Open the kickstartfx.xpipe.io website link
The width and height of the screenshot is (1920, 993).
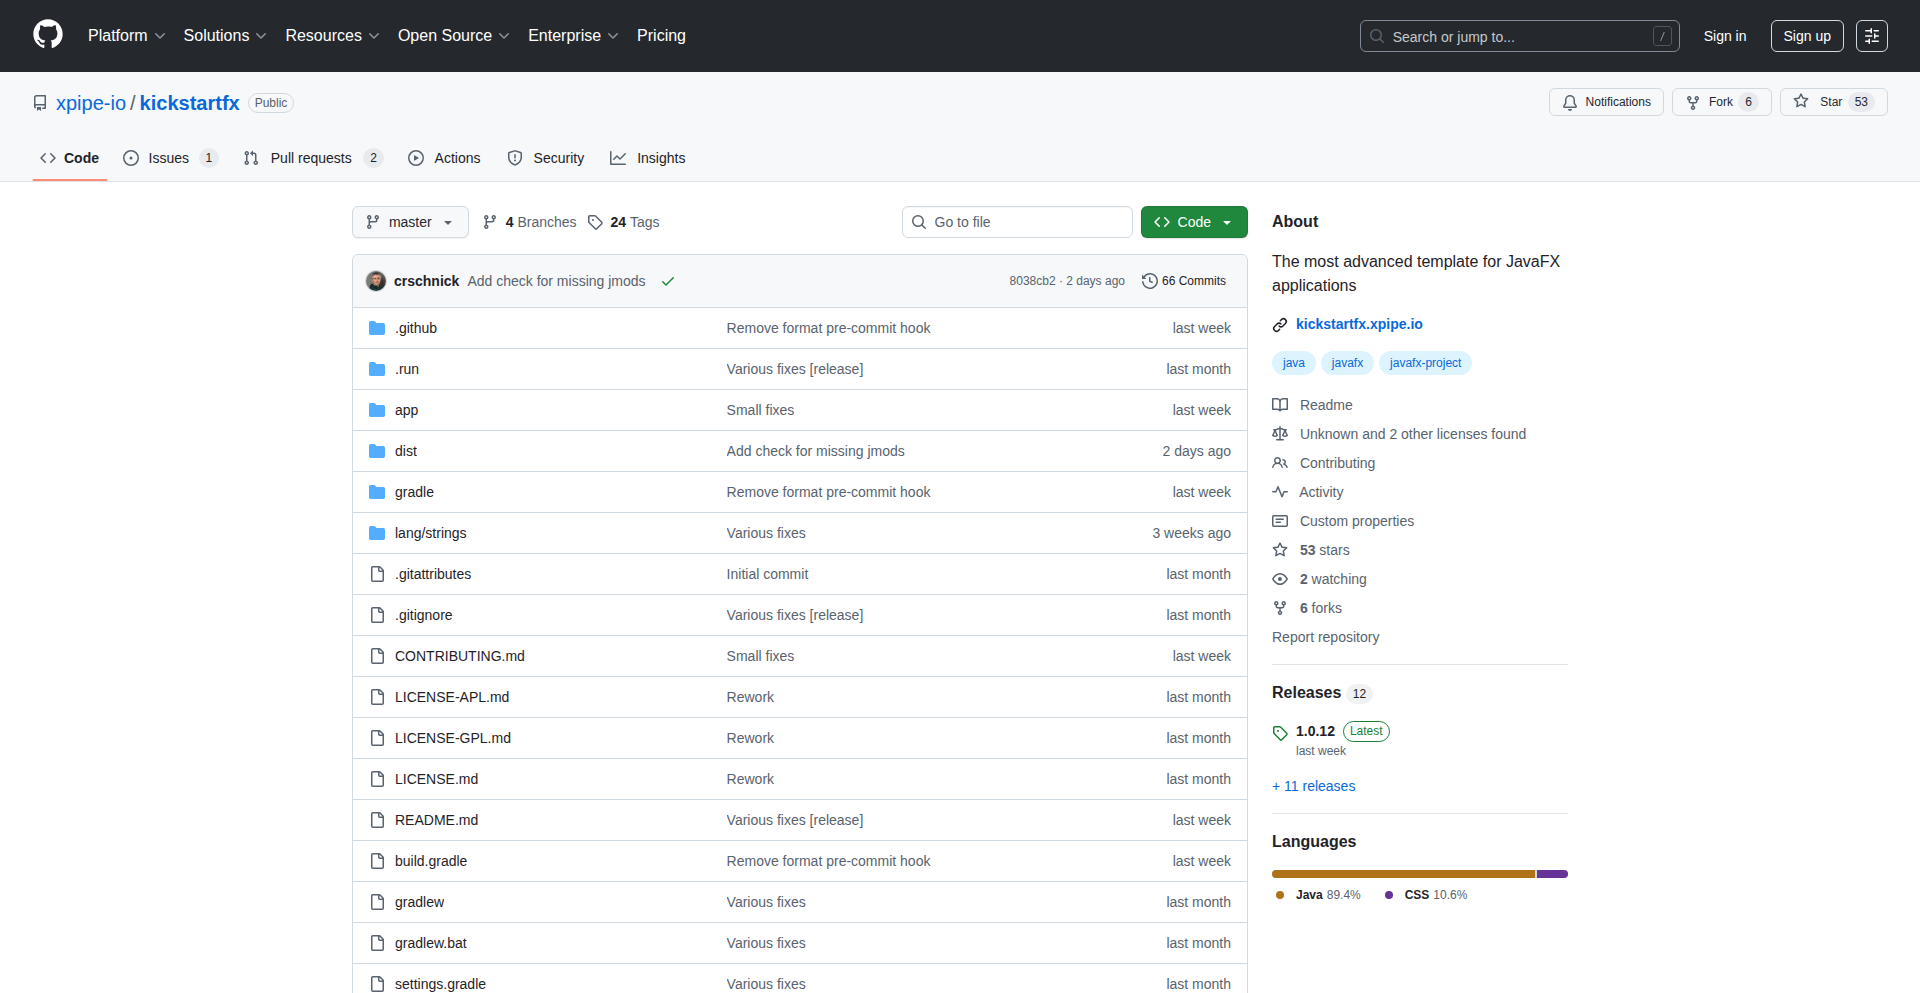1358,324
